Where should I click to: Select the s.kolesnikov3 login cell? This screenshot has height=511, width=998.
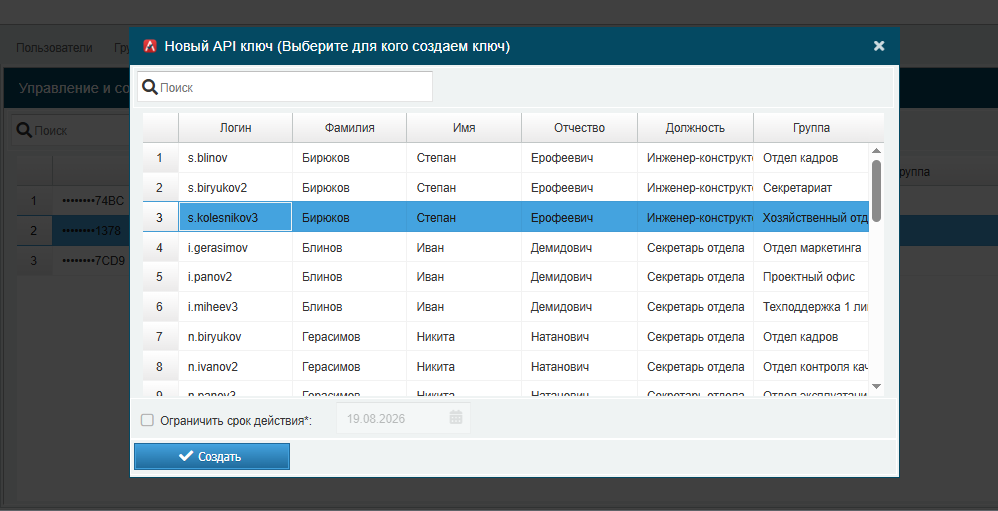pos(235,218)
